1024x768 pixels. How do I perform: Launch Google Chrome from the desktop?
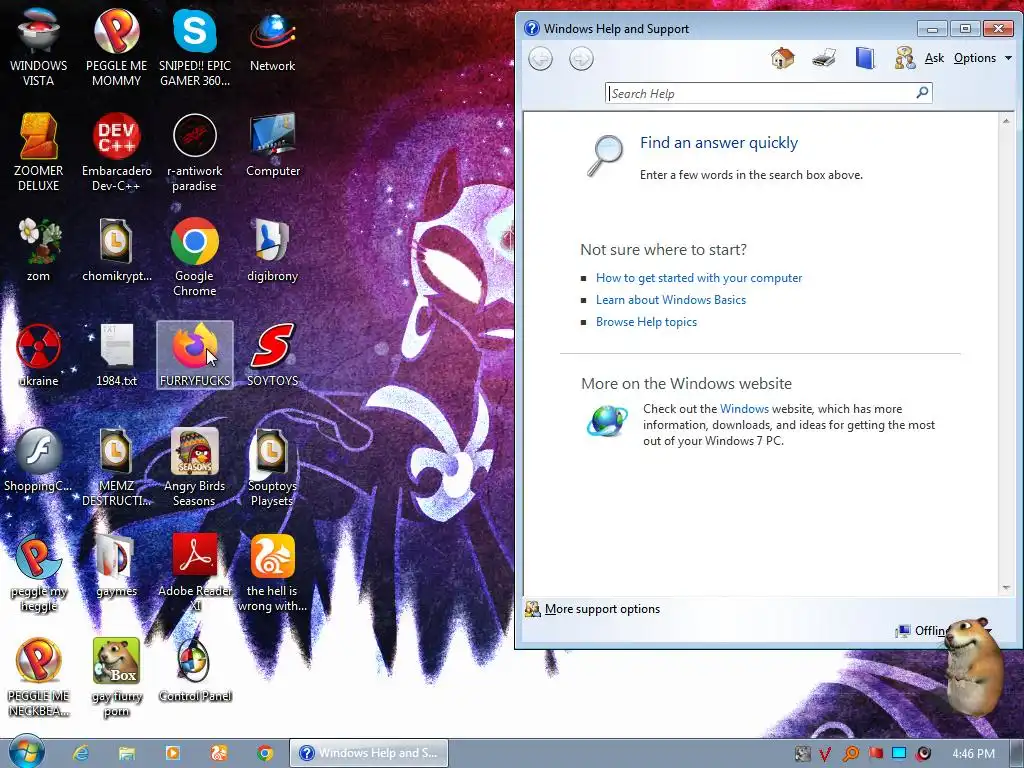[x=195, y=257]
